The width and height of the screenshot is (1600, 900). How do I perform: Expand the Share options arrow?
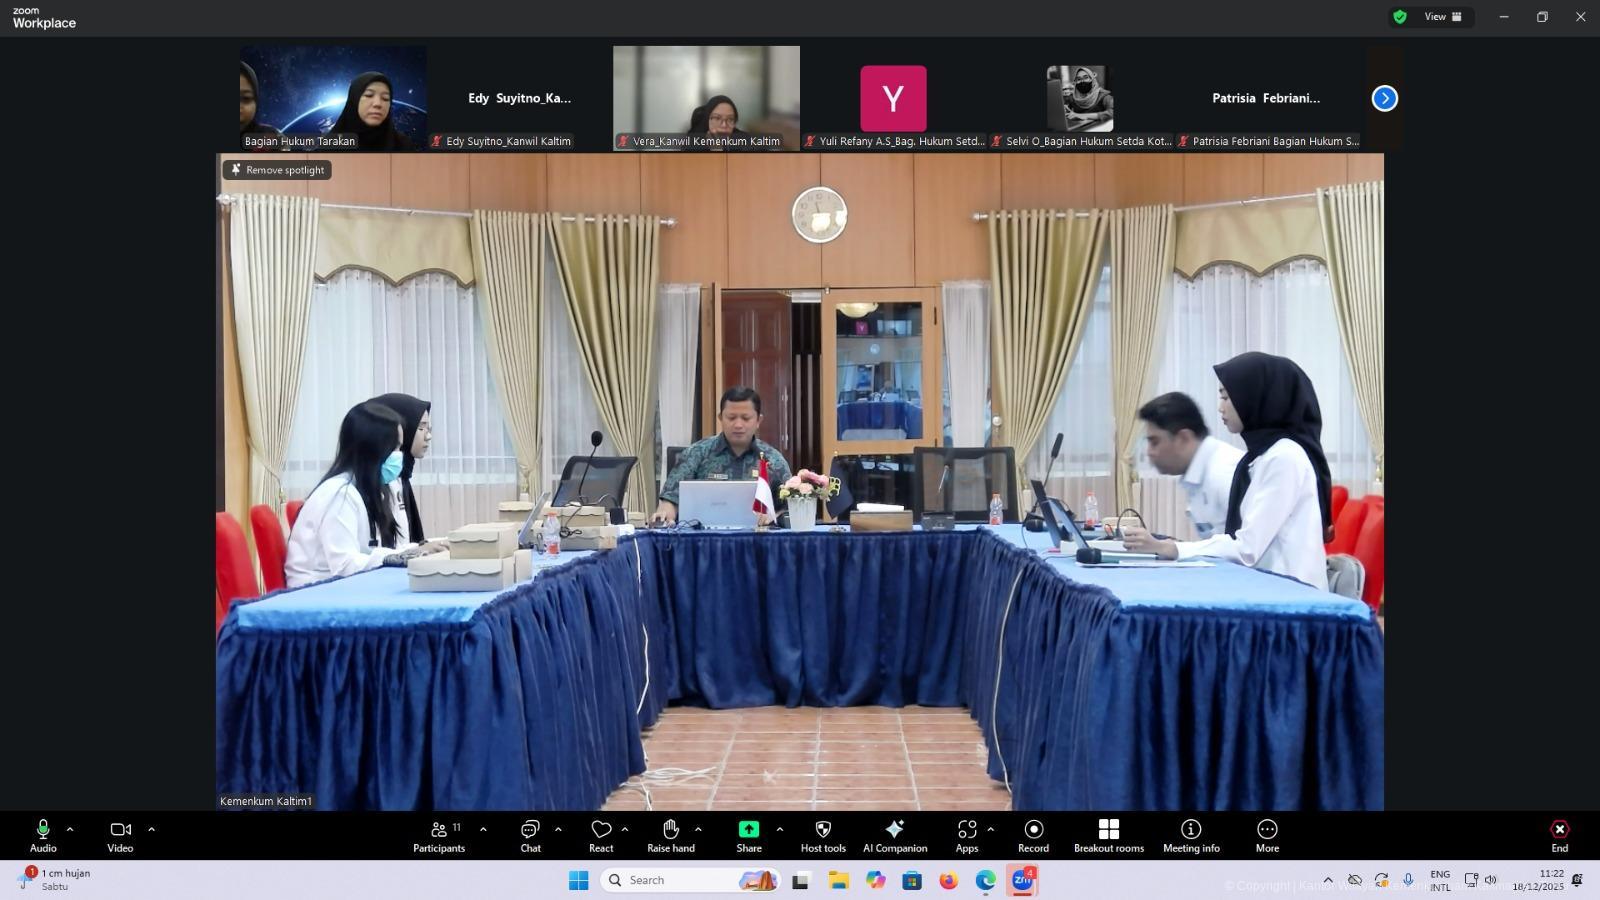click(x=780, y=829)
